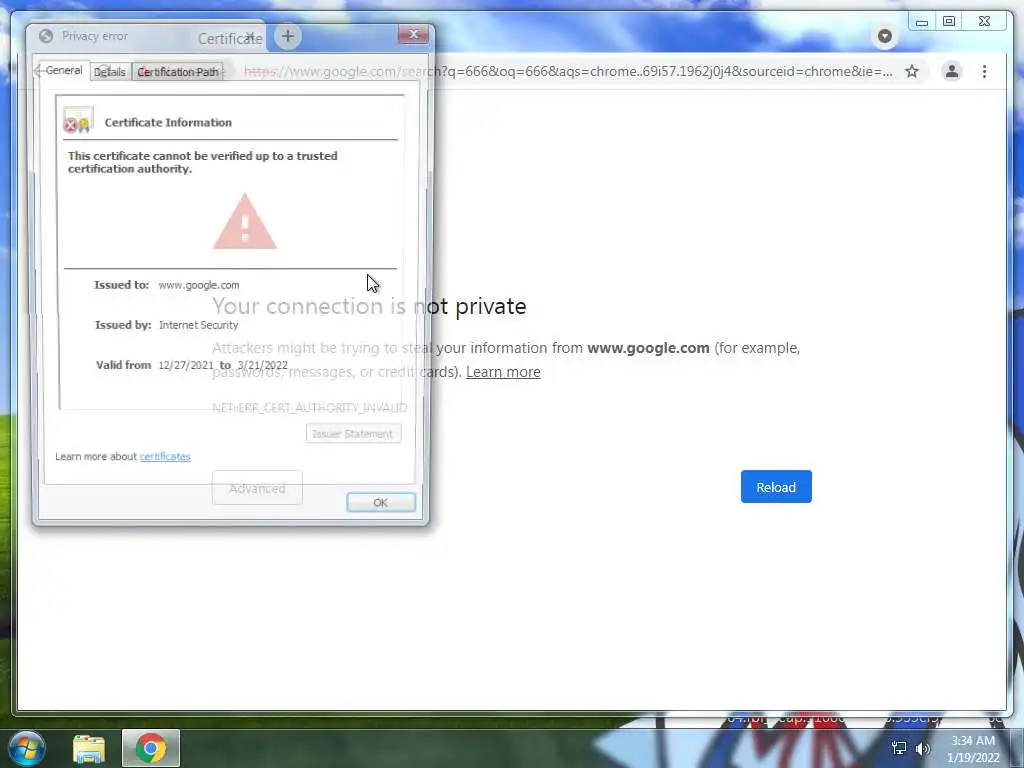Click OK to close the Certificate dialog
1024x768 pixels.
pos(381,502)
